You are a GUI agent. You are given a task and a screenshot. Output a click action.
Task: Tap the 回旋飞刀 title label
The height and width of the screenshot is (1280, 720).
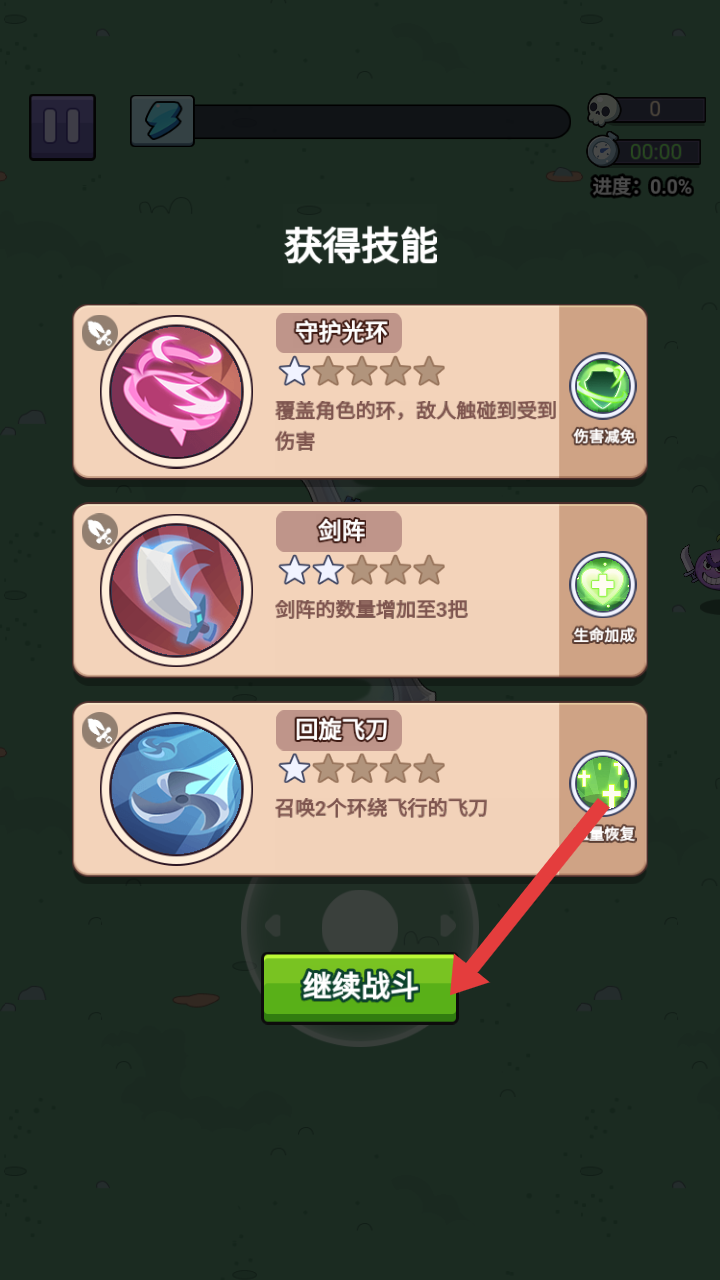(x=339, y=731)
